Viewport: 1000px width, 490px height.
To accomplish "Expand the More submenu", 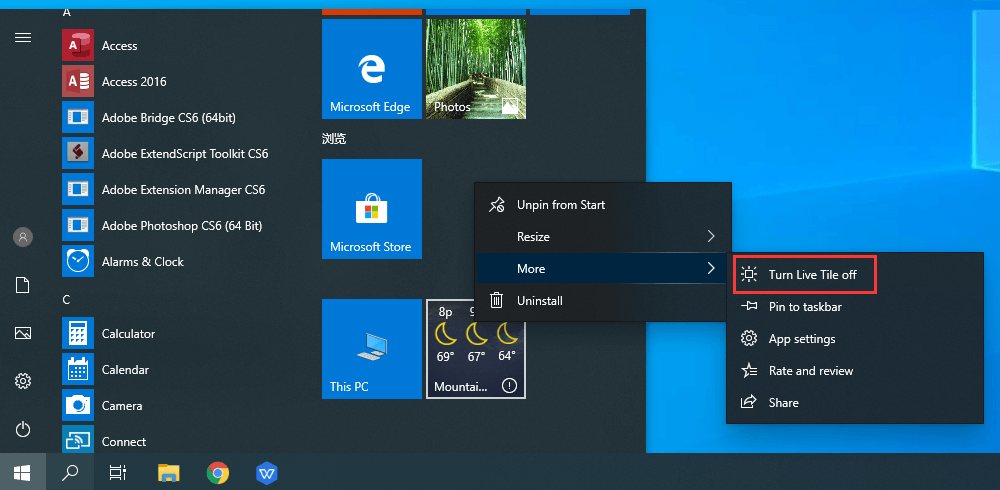I will (603, 269).
